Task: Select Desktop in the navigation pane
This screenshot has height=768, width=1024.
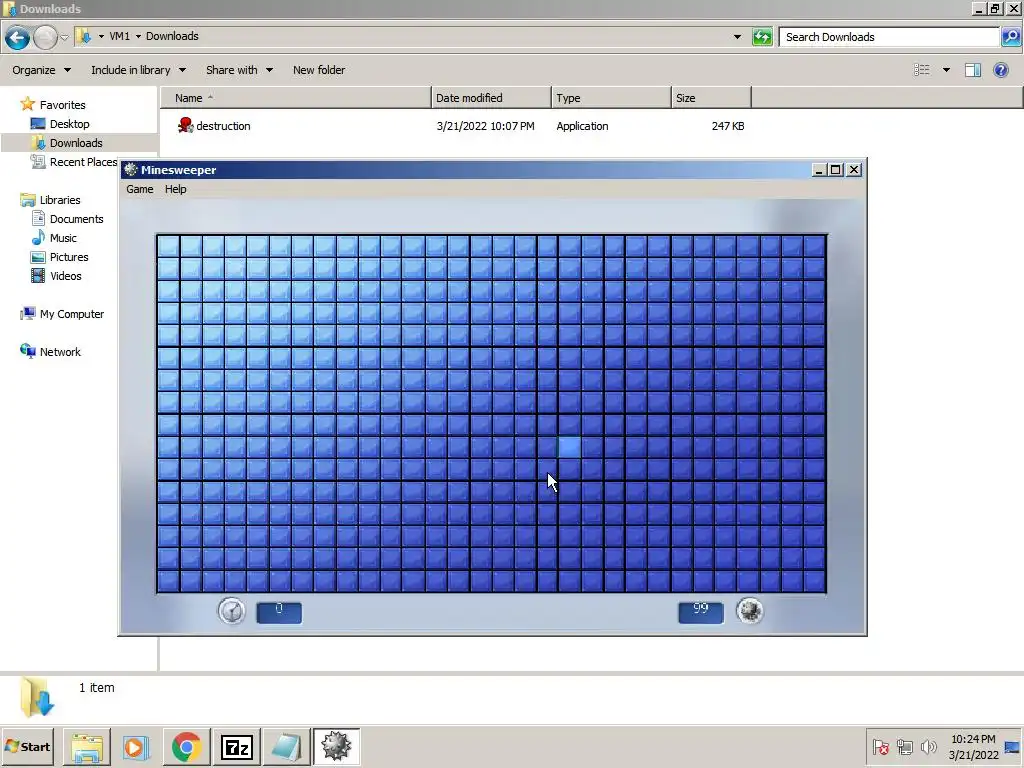Action: coord(69,123)
